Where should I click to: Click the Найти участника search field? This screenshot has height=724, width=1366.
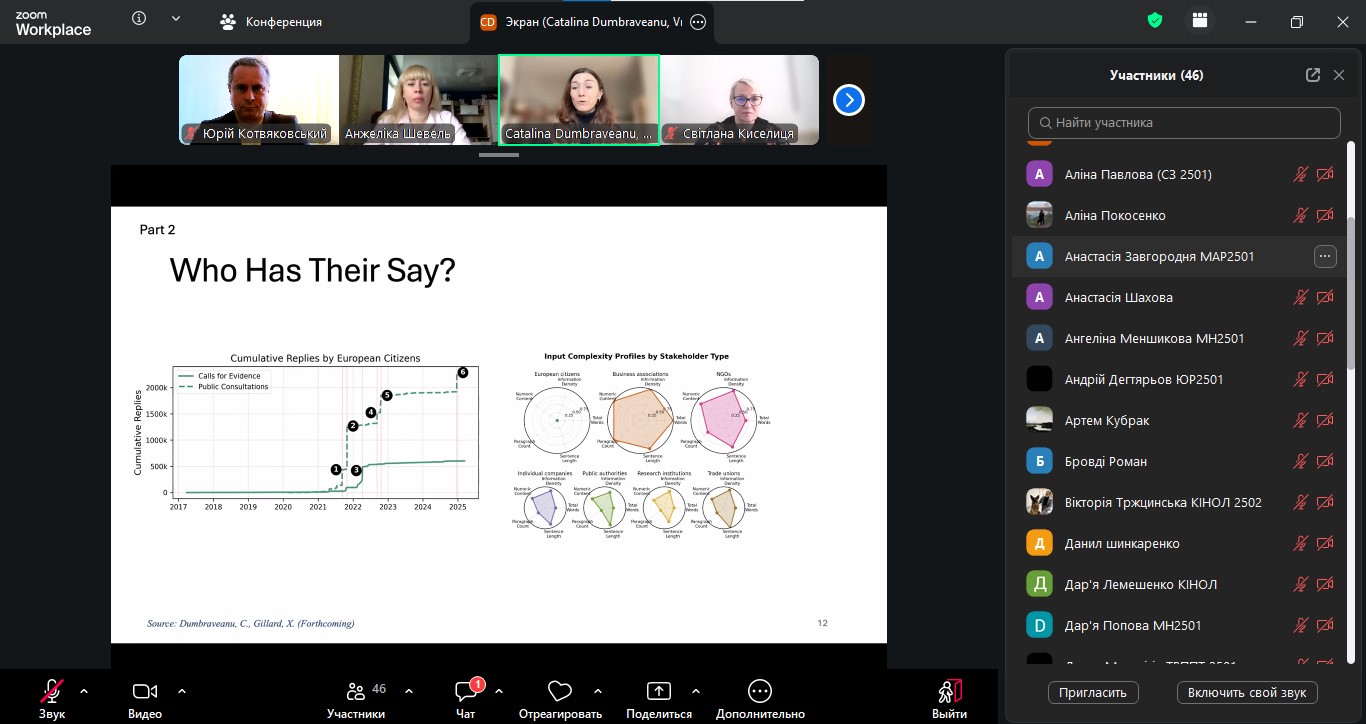[1184, 123]
